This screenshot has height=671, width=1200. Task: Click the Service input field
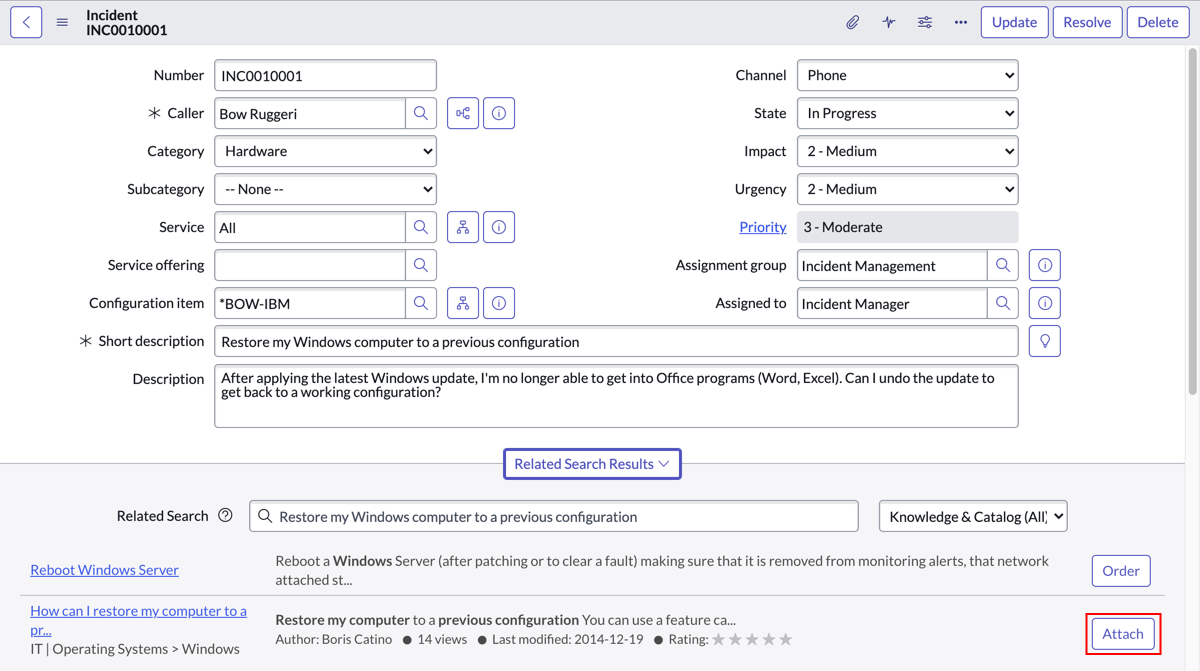(x=310, y=227)
